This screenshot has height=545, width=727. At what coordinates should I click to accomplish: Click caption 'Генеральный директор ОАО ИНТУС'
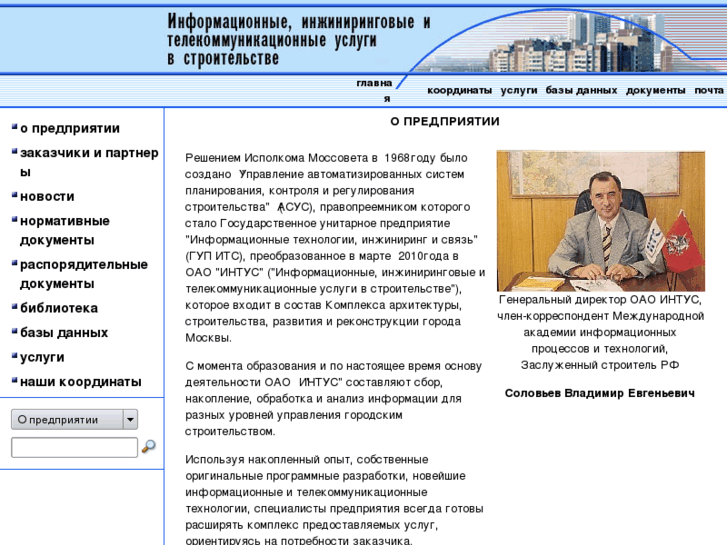tap(600, 300)
